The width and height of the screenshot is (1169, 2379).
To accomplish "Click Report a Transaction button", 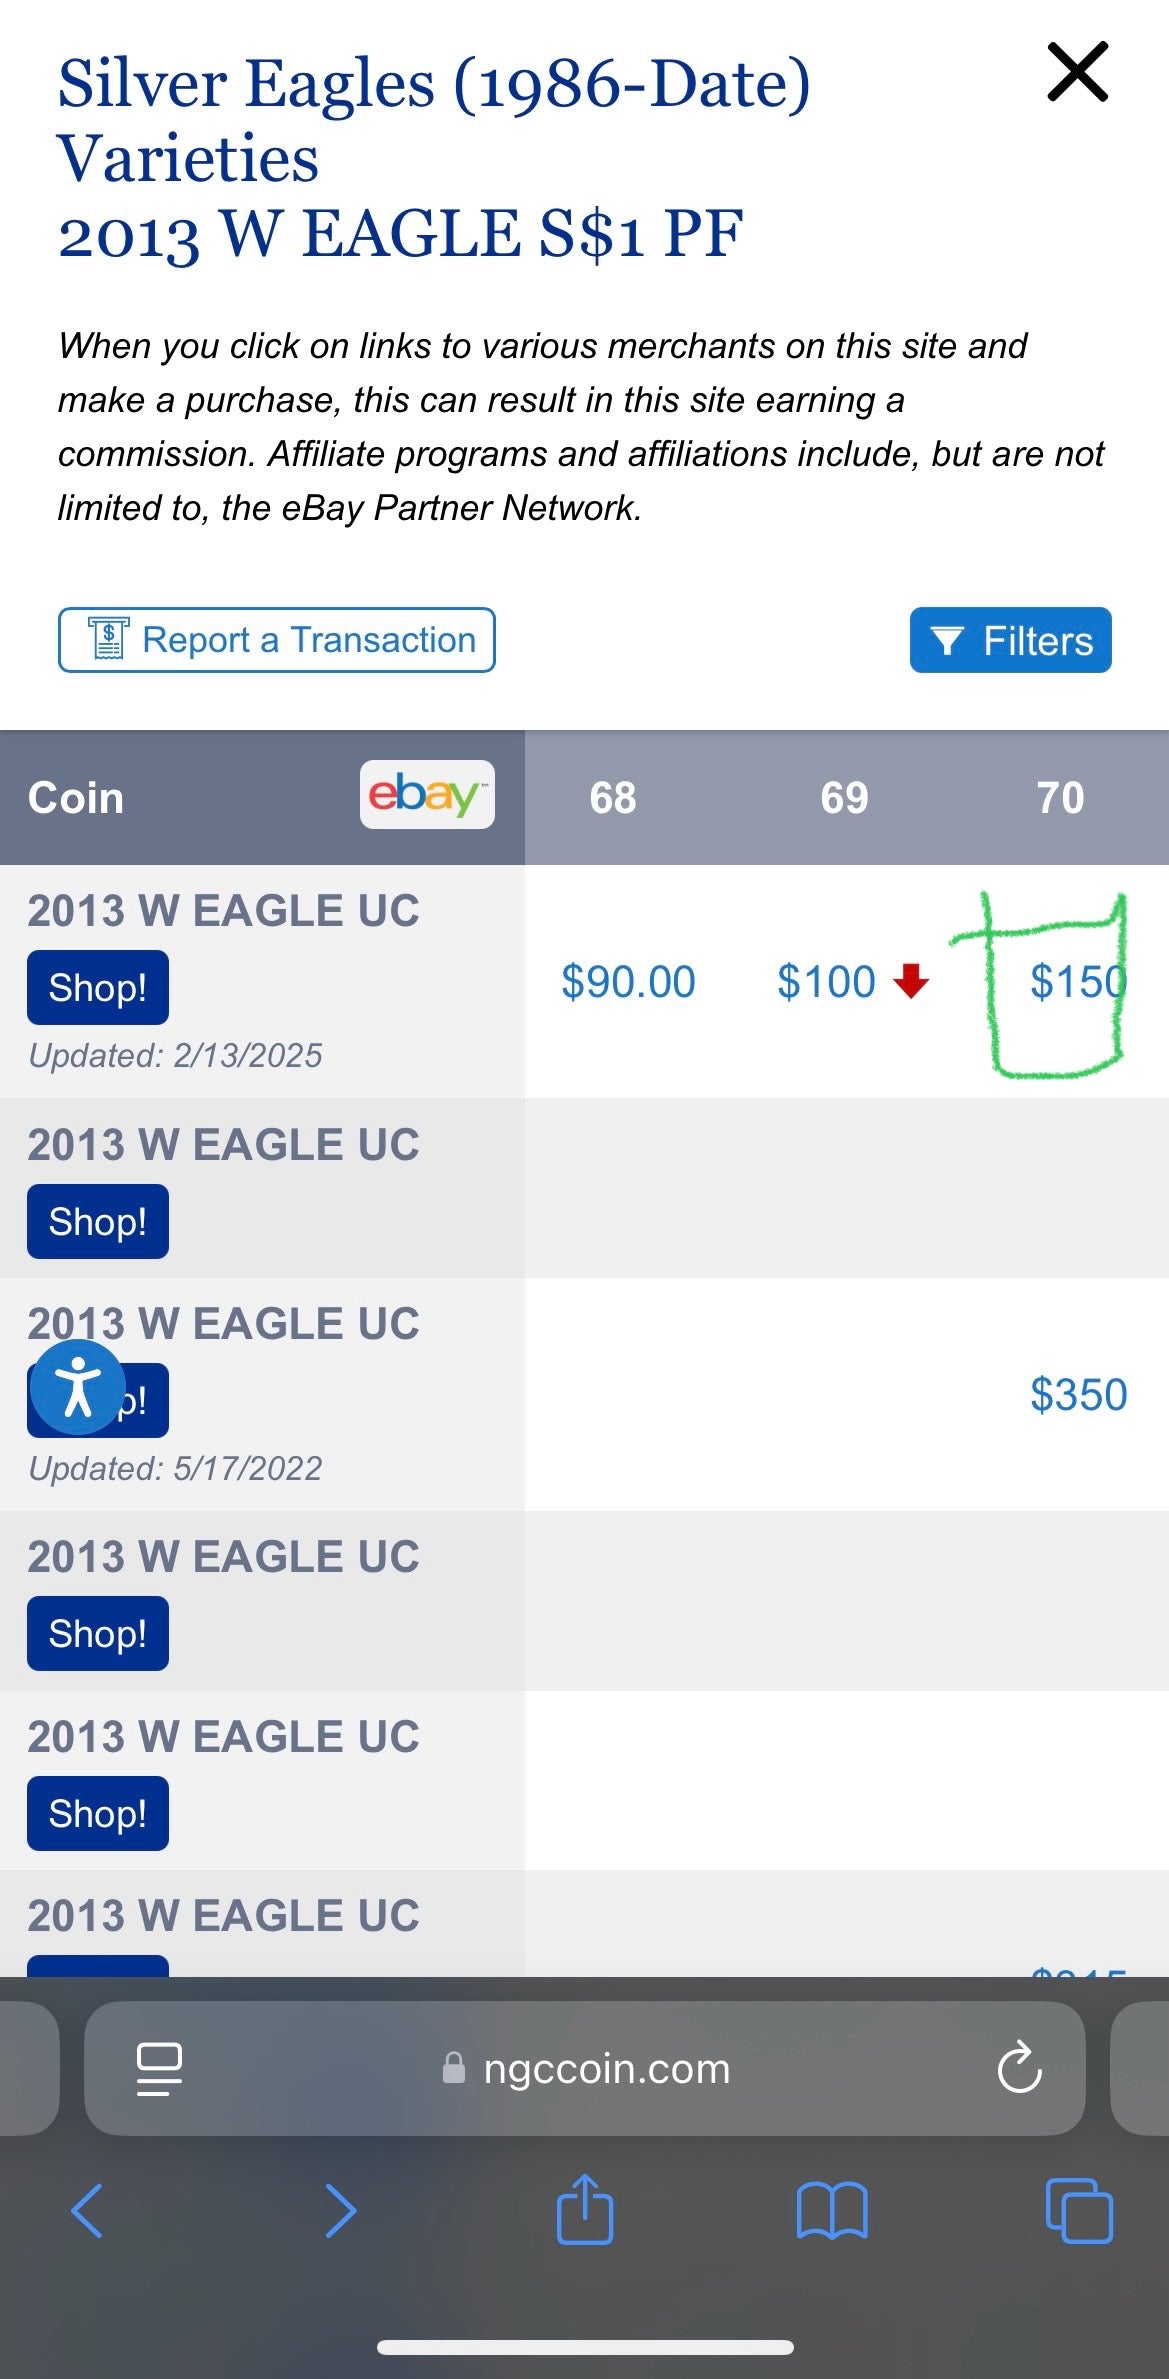I will (276, 640).
